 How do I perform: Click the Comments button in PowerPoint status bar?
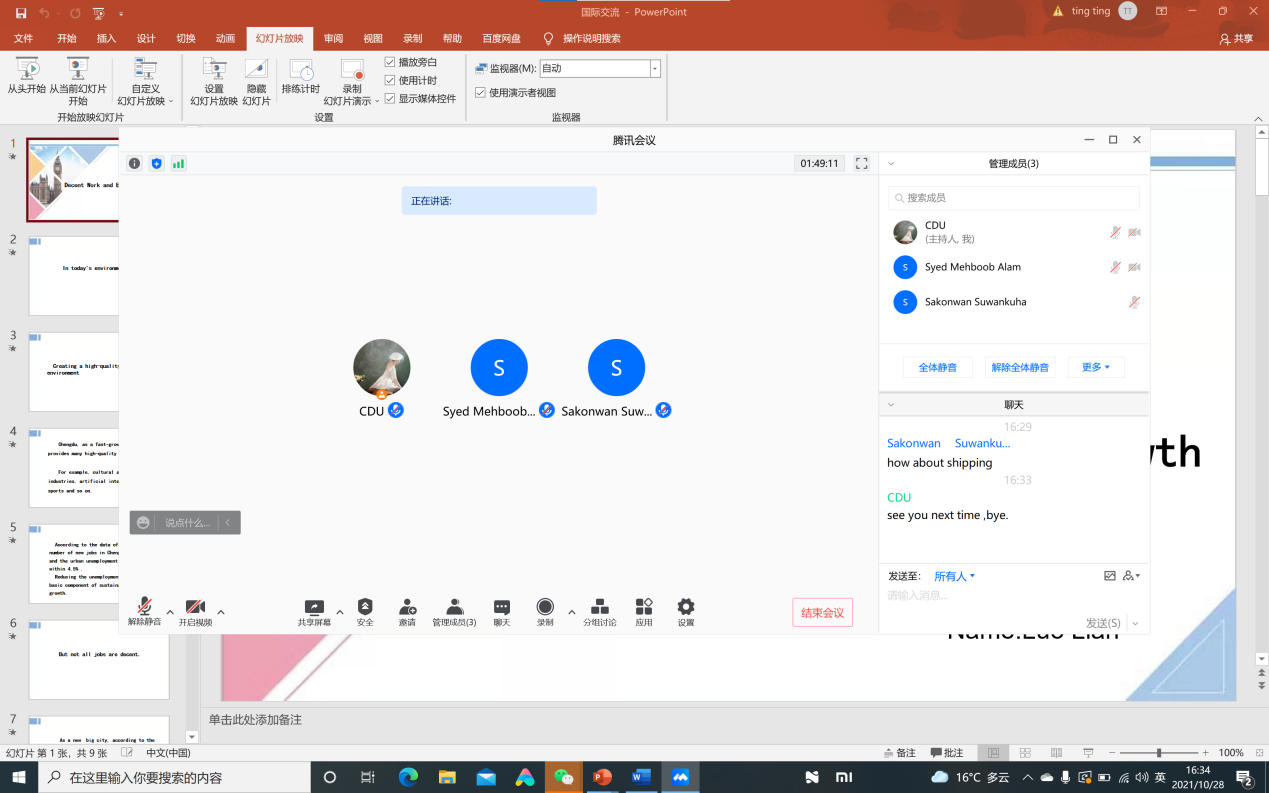coord(947,753)
